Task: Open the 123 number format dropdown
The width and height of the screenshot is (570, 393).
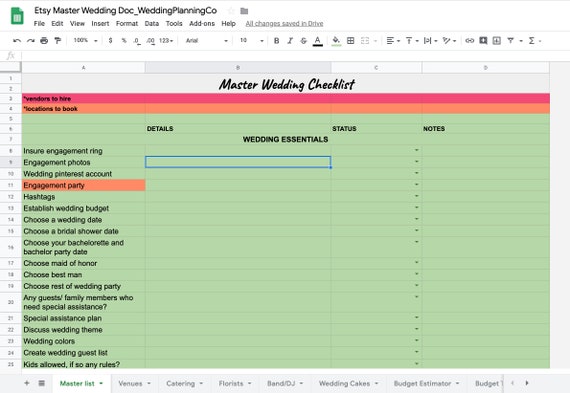Action: (x=166, y=41)
